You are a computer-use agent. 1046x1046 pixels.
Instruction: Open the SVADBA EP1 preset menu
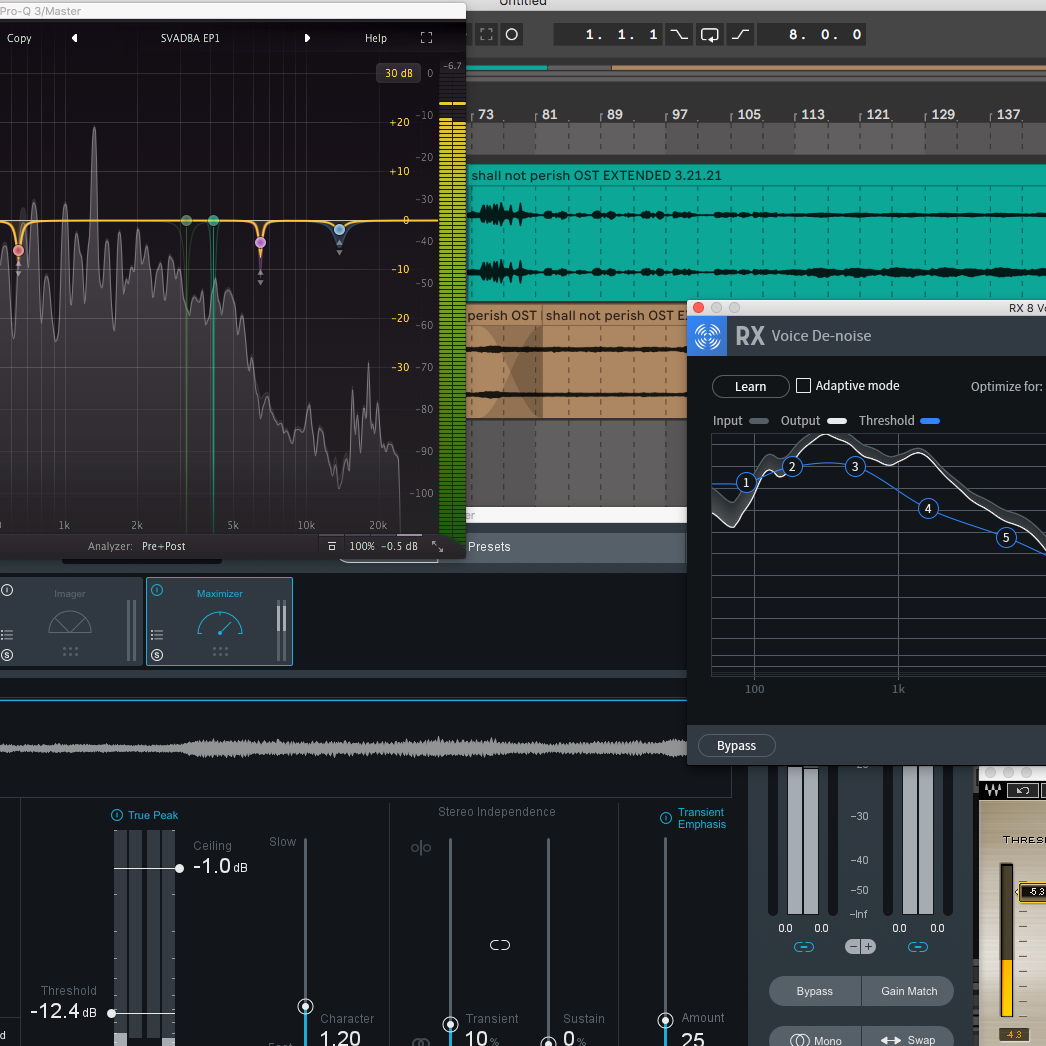coord(190,38)
